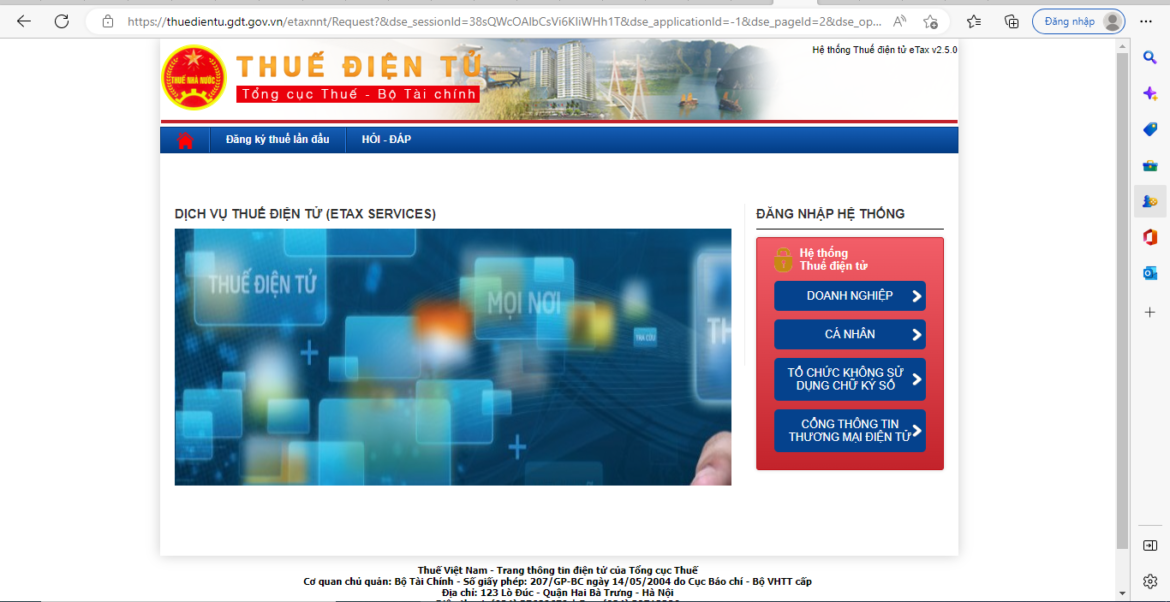The width and height of the screenshot is (1170, 602).
Task: Launch Microsoft Office from the sidebar
Action: pos(1150,237)
